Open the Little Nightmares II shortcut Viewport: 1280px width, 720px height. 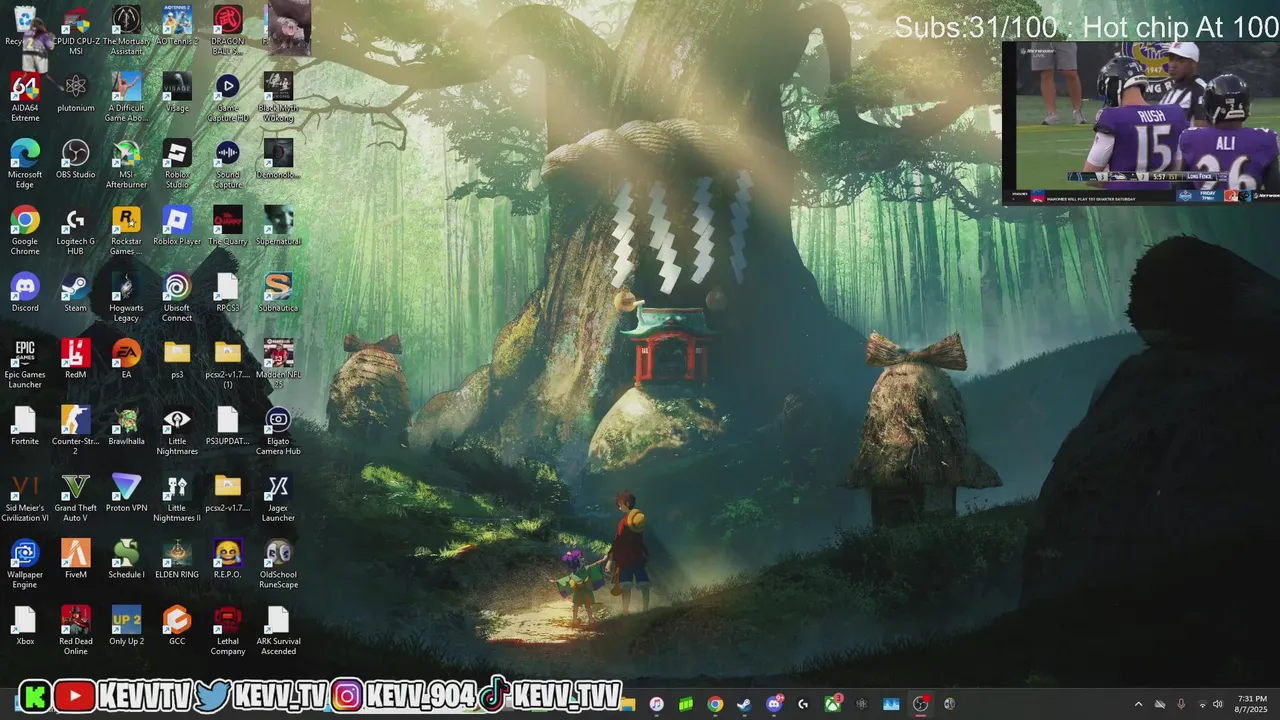[177, 499]
